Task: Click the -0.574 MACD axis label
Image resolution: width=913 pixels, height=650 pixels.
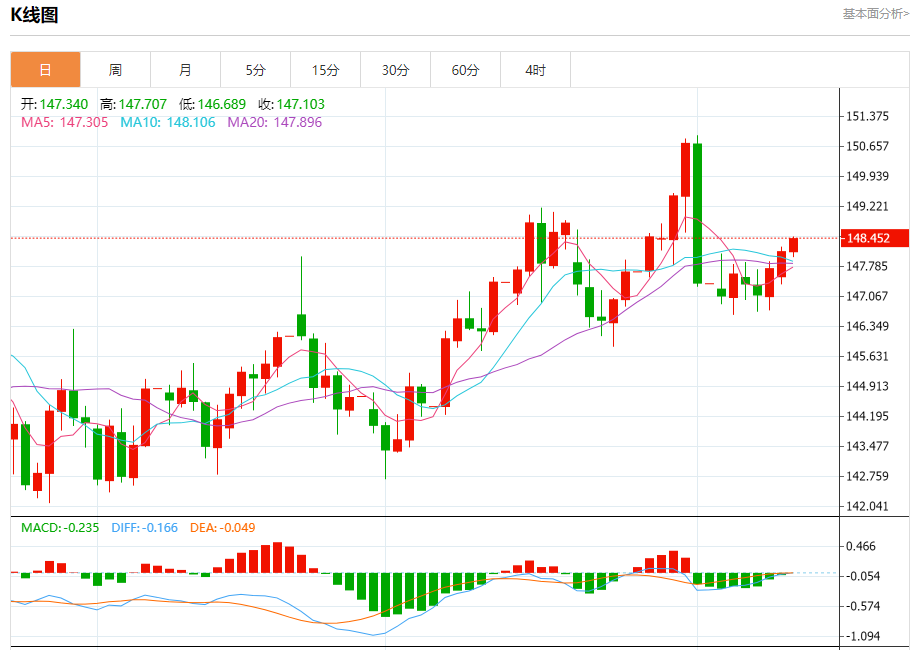Action: coord(862,606)
